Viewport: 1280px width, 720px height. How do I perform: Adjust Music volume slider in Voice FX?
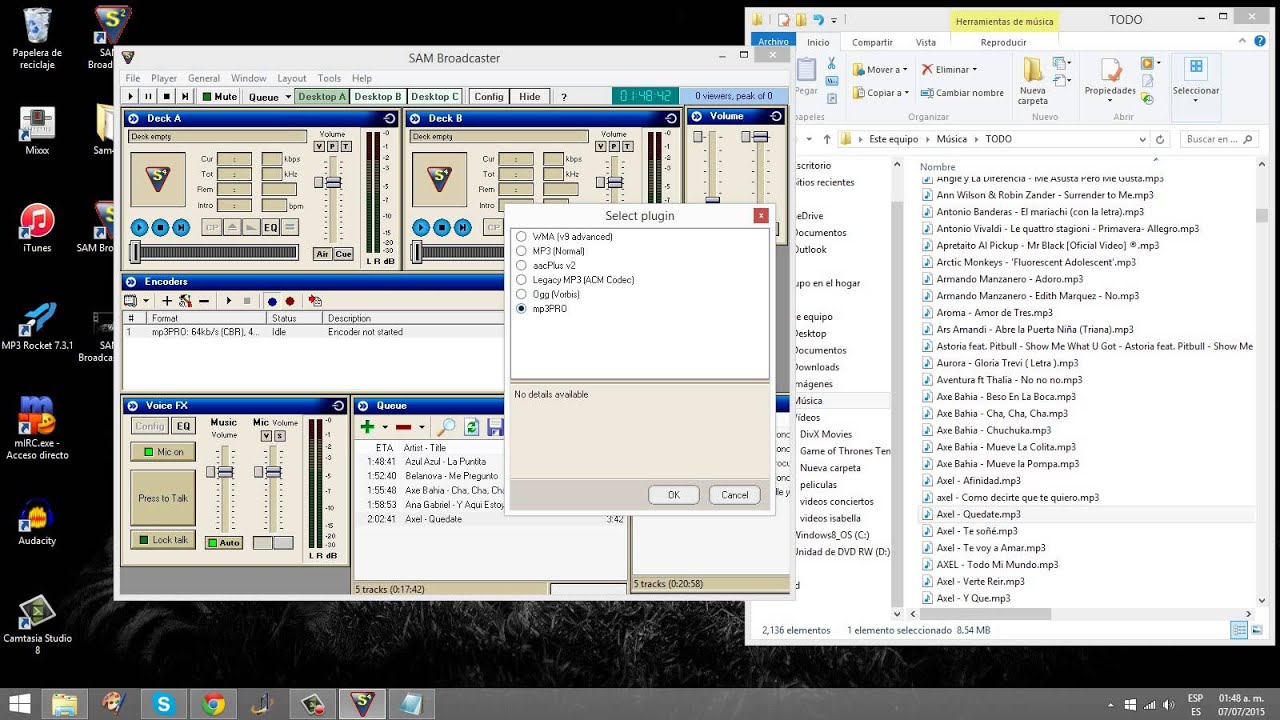coord(224,471)
